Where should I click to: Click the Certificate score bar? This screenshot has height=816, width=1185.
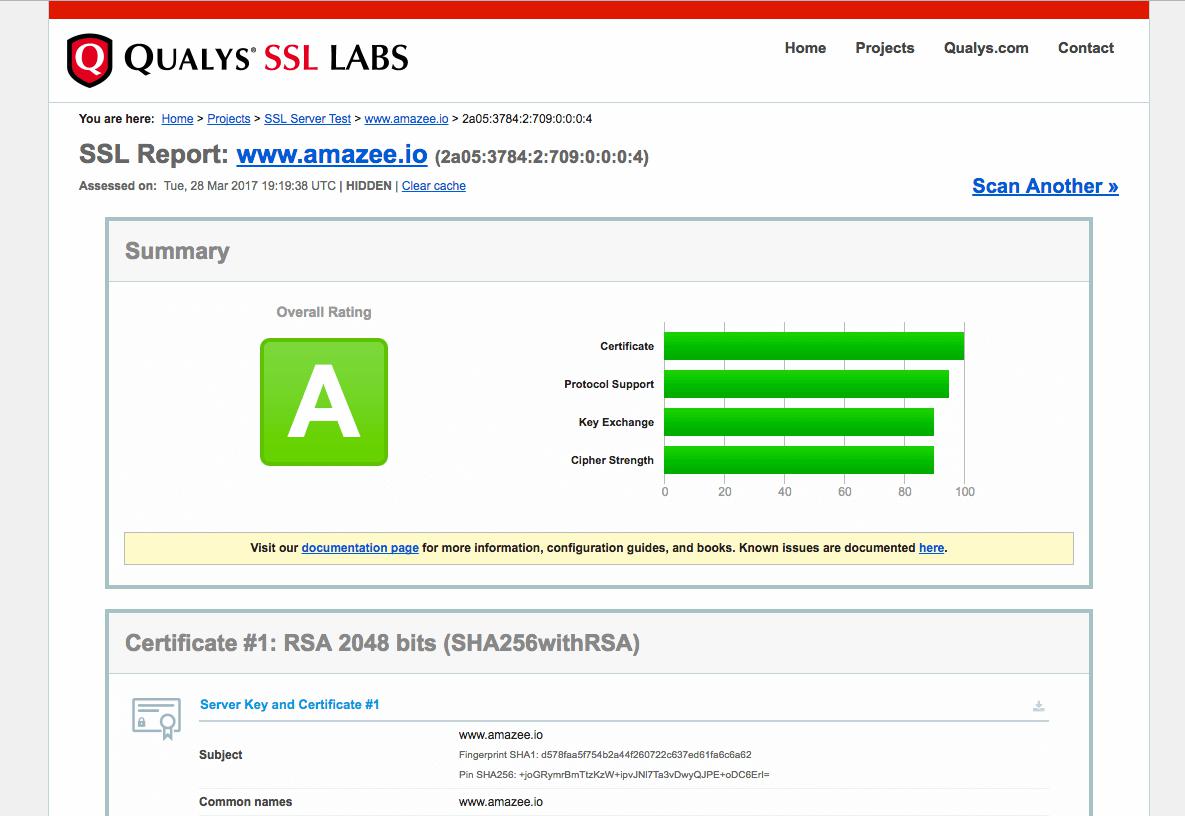point(813,346)
